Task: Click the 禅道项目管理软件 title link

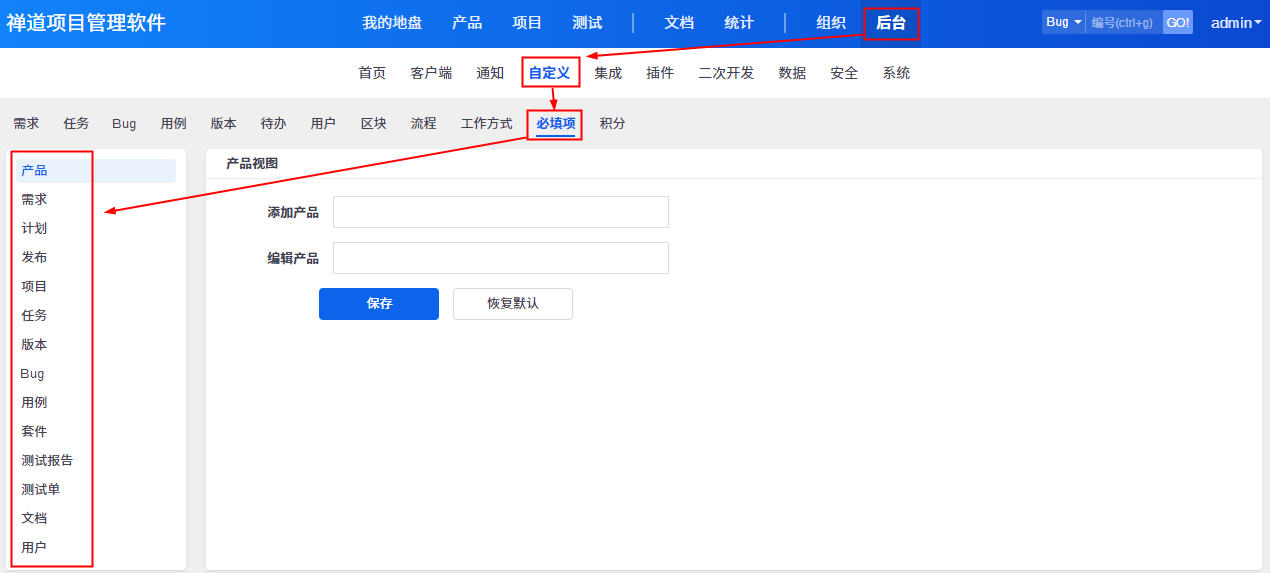Action: tap(86, 23)
